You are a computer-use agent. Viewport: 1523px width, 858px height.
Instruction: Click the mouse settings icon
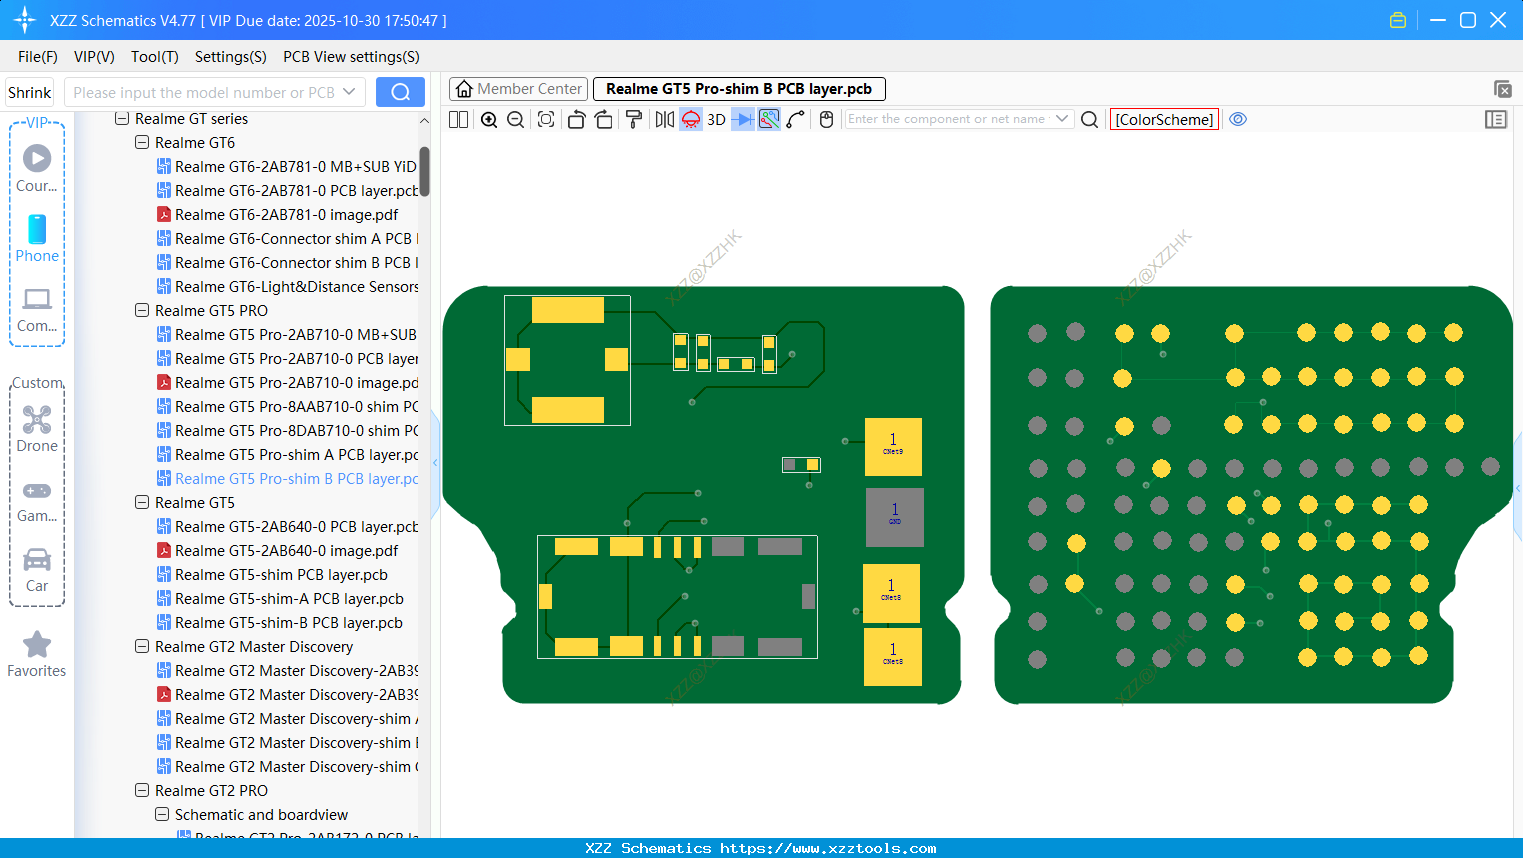pos(826,119)
